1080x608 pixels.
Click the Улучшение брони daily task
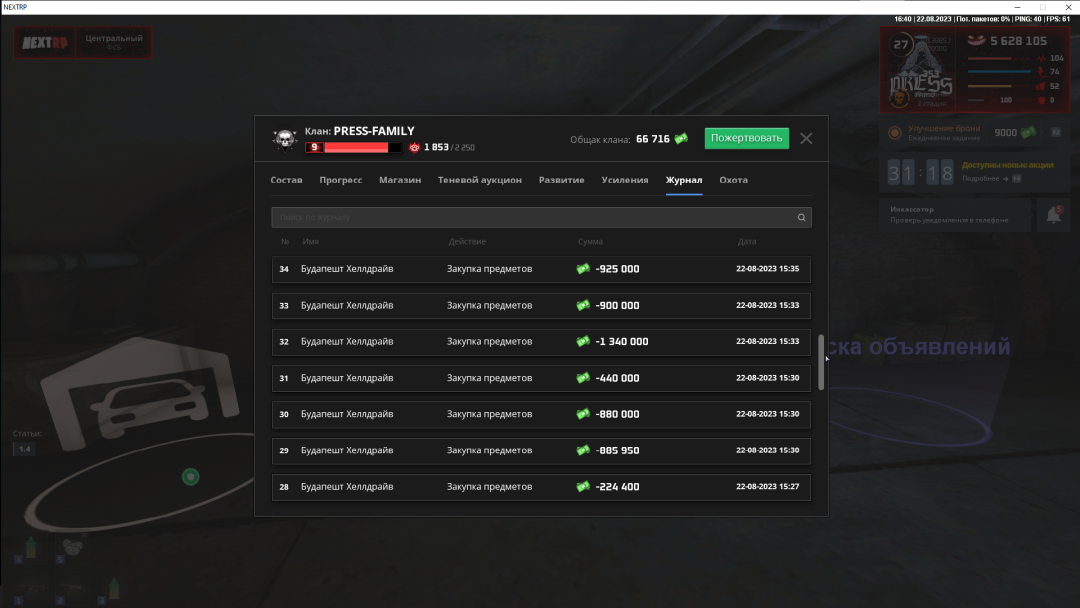pyautogui.click(x=973, y=133)
